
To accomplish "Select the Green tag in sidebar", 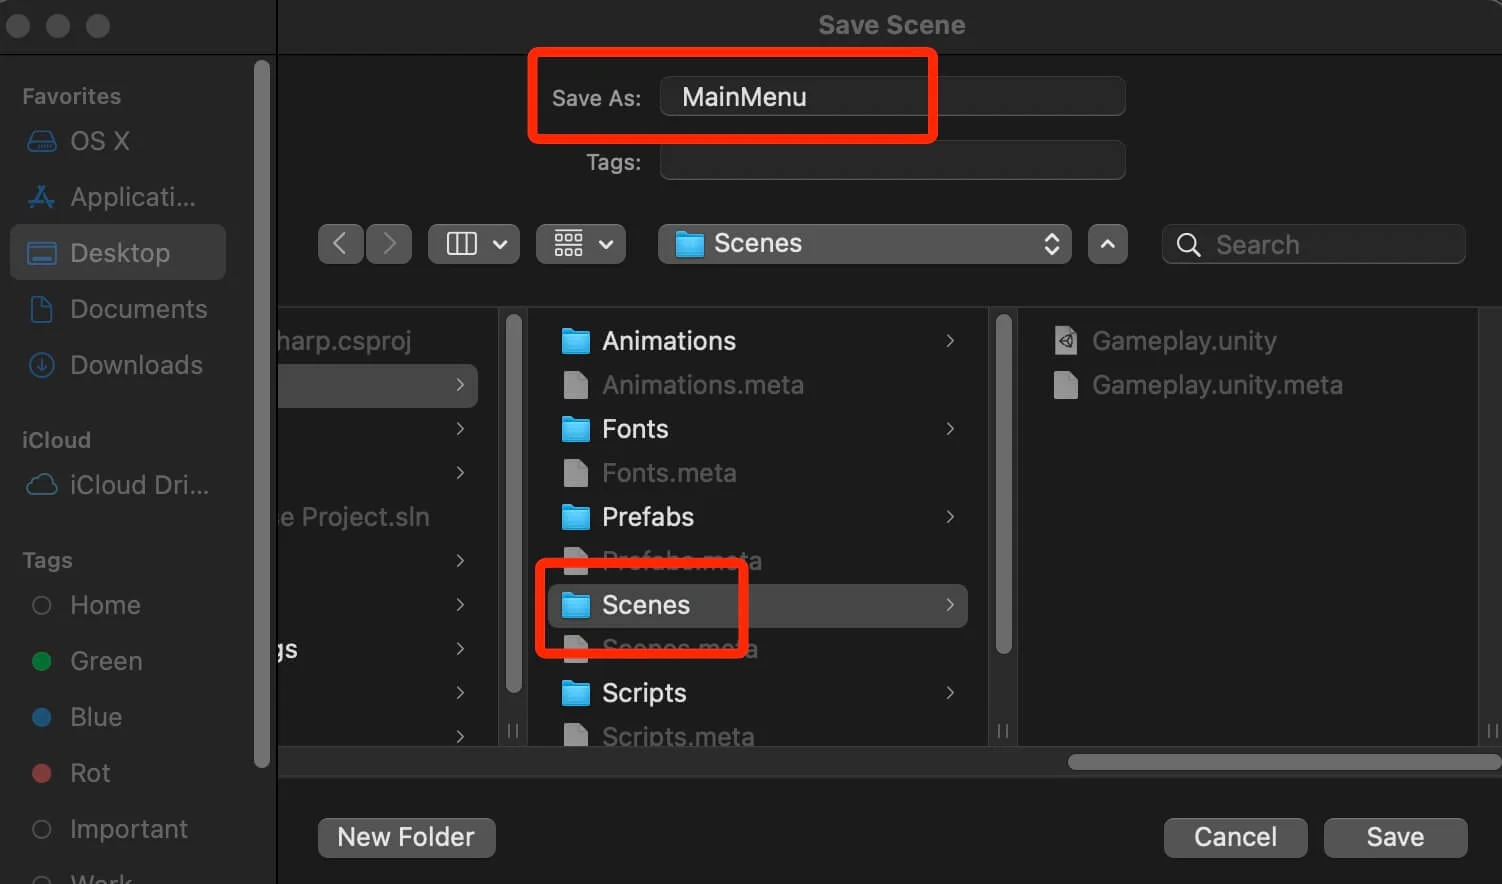I will click(x=105, y=661).
